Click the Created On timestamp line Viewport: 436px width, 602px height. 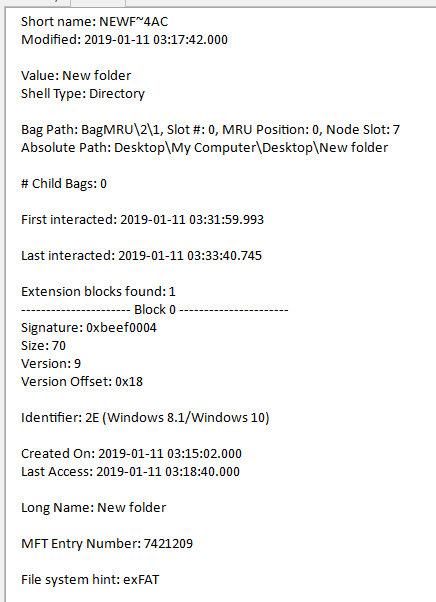tap(131, 454)
